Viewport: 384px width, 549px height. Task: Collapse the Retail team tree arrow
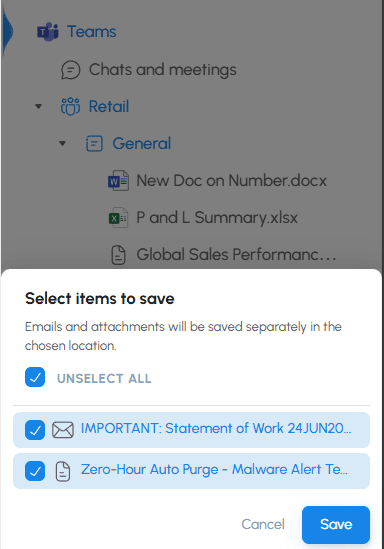point(39,106)
